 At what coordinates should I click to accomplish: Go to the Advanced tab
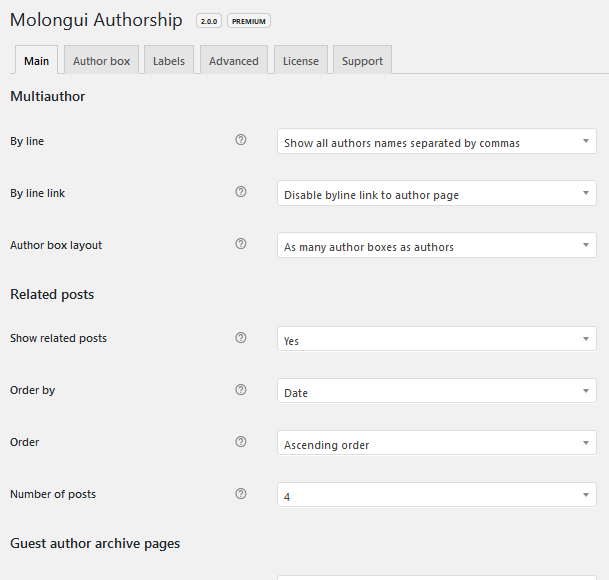(x=234, y=61)
